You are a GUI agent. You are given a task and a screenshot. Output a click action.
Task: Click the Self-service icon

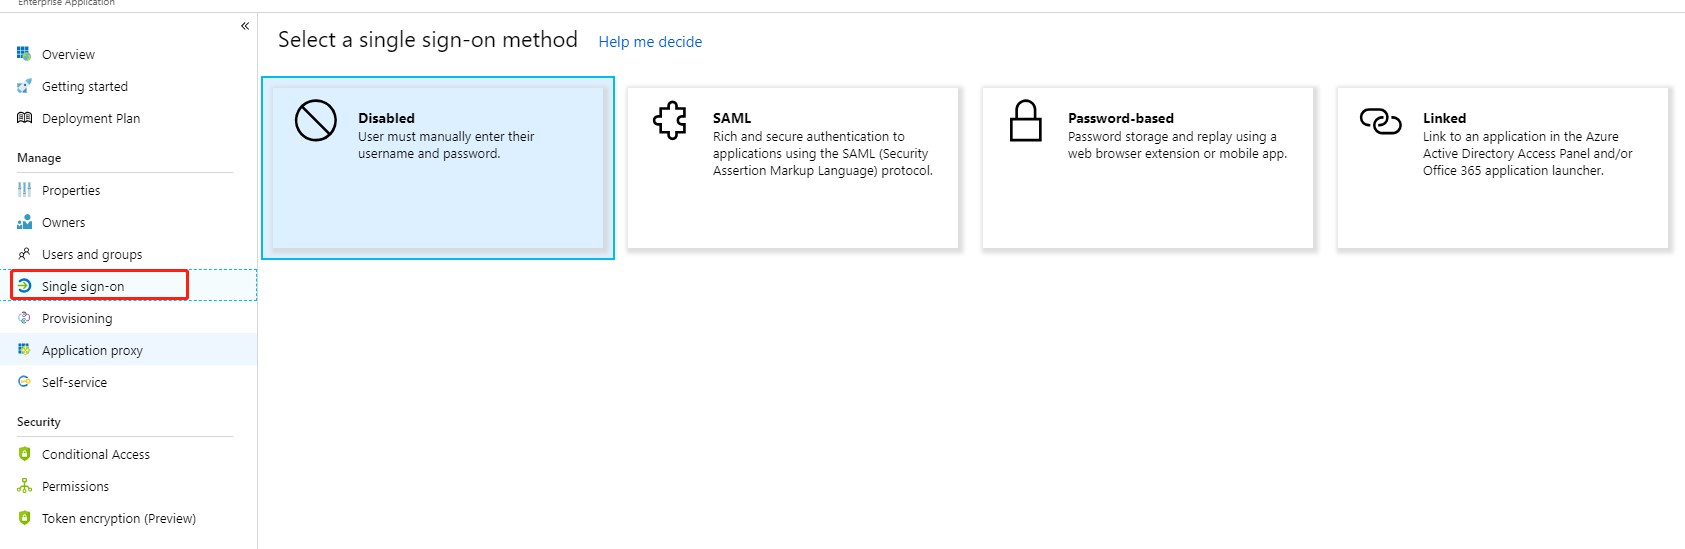click(24, 382)
